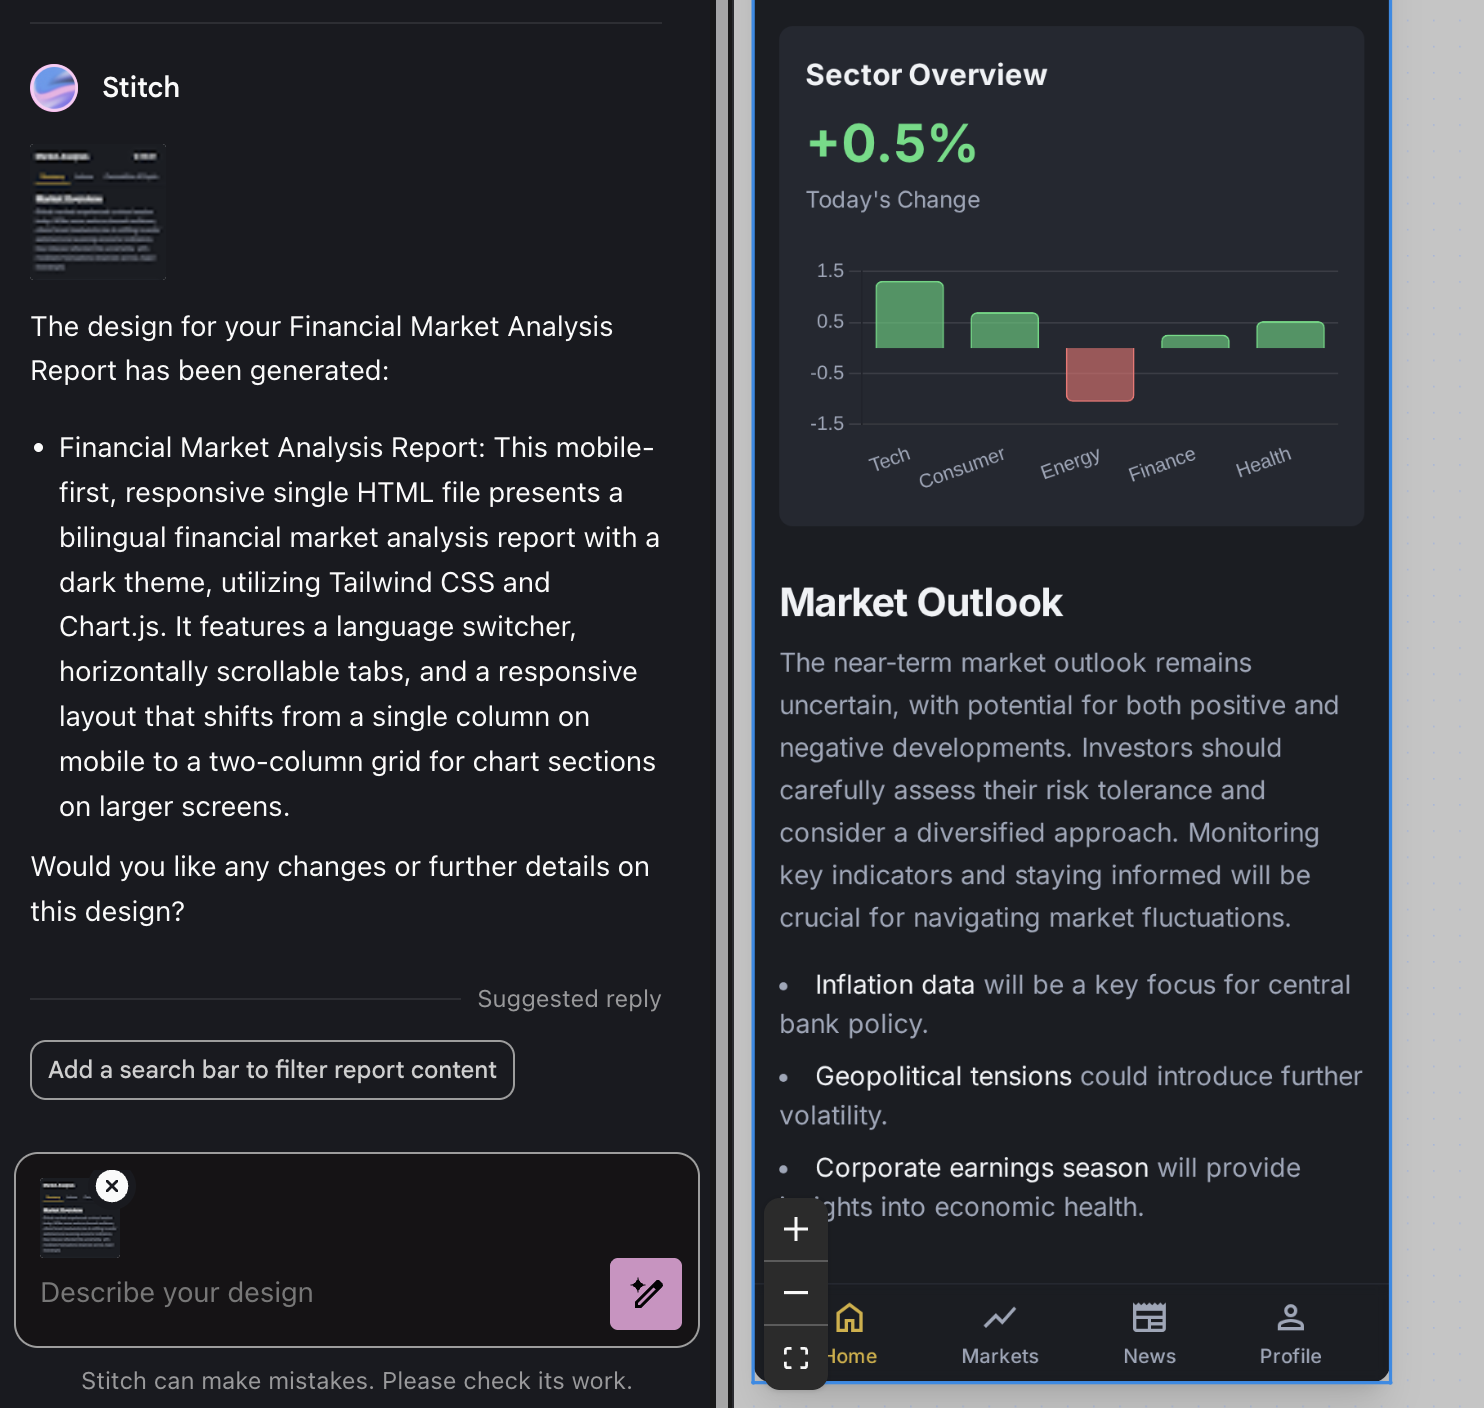Go to the Profile tab
Viewport: 1484px width, 1408px height.
[x=1290, y=1334]
